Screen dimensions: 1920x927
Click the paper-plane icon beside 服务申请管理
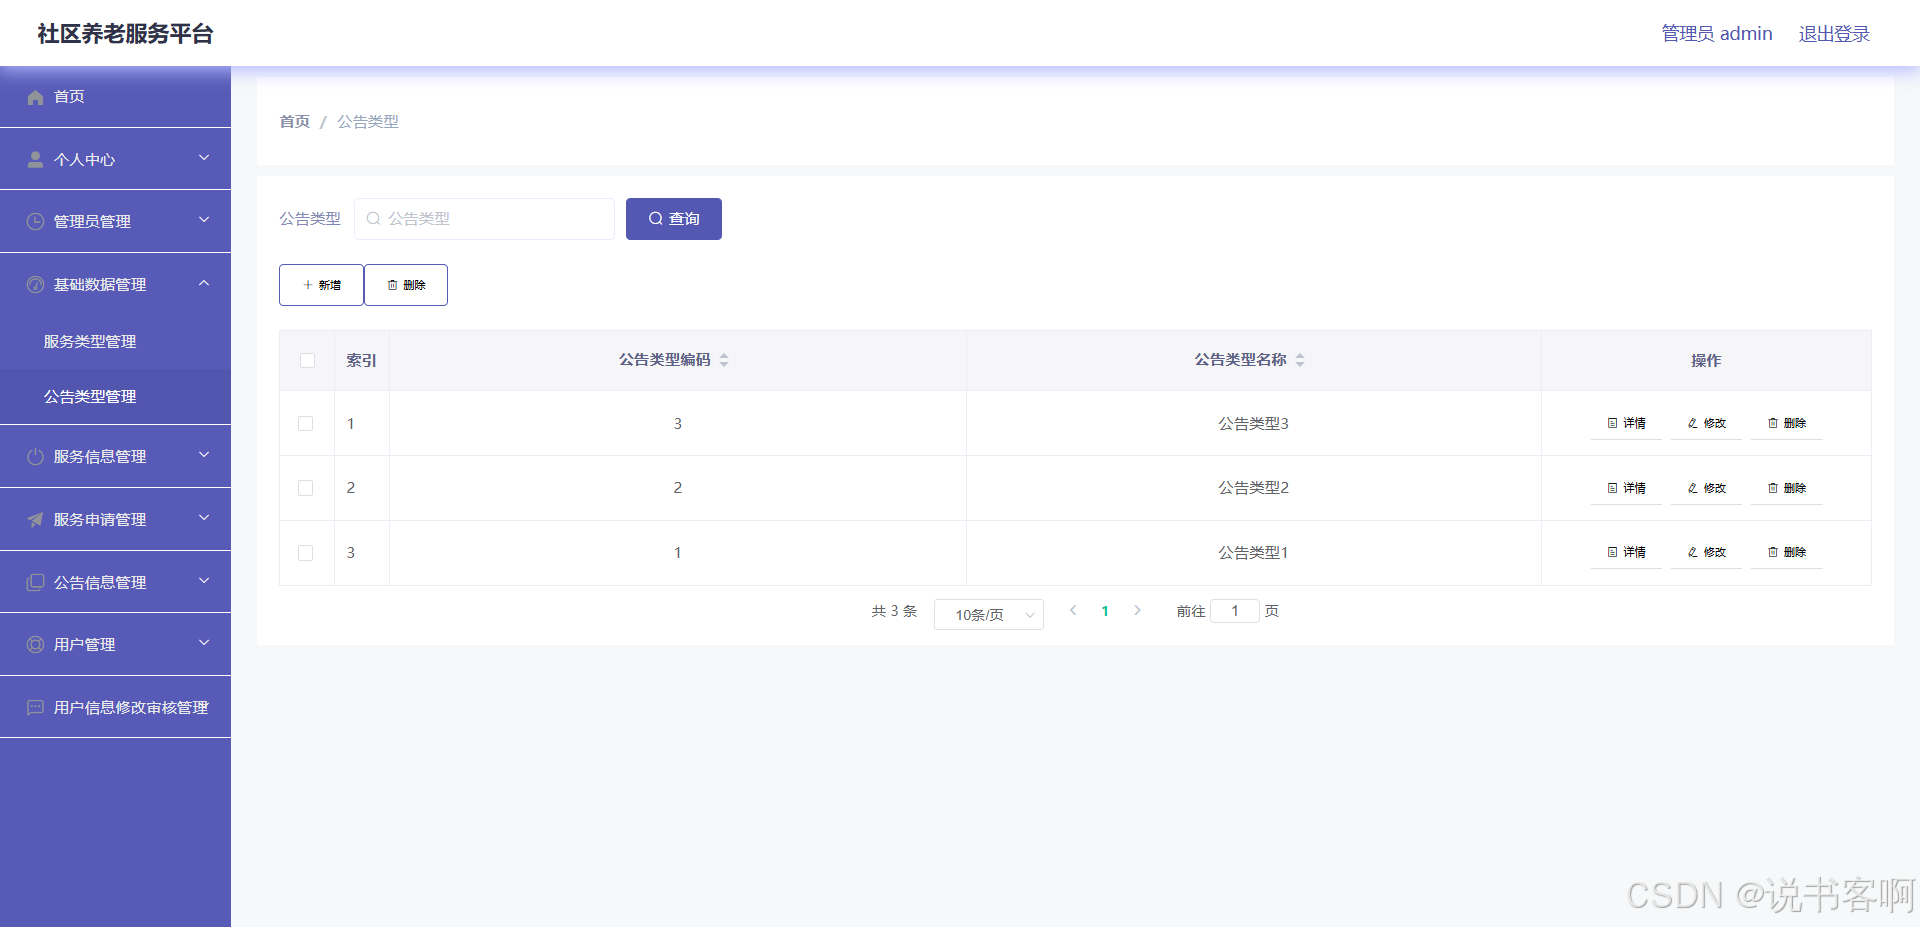35,519
